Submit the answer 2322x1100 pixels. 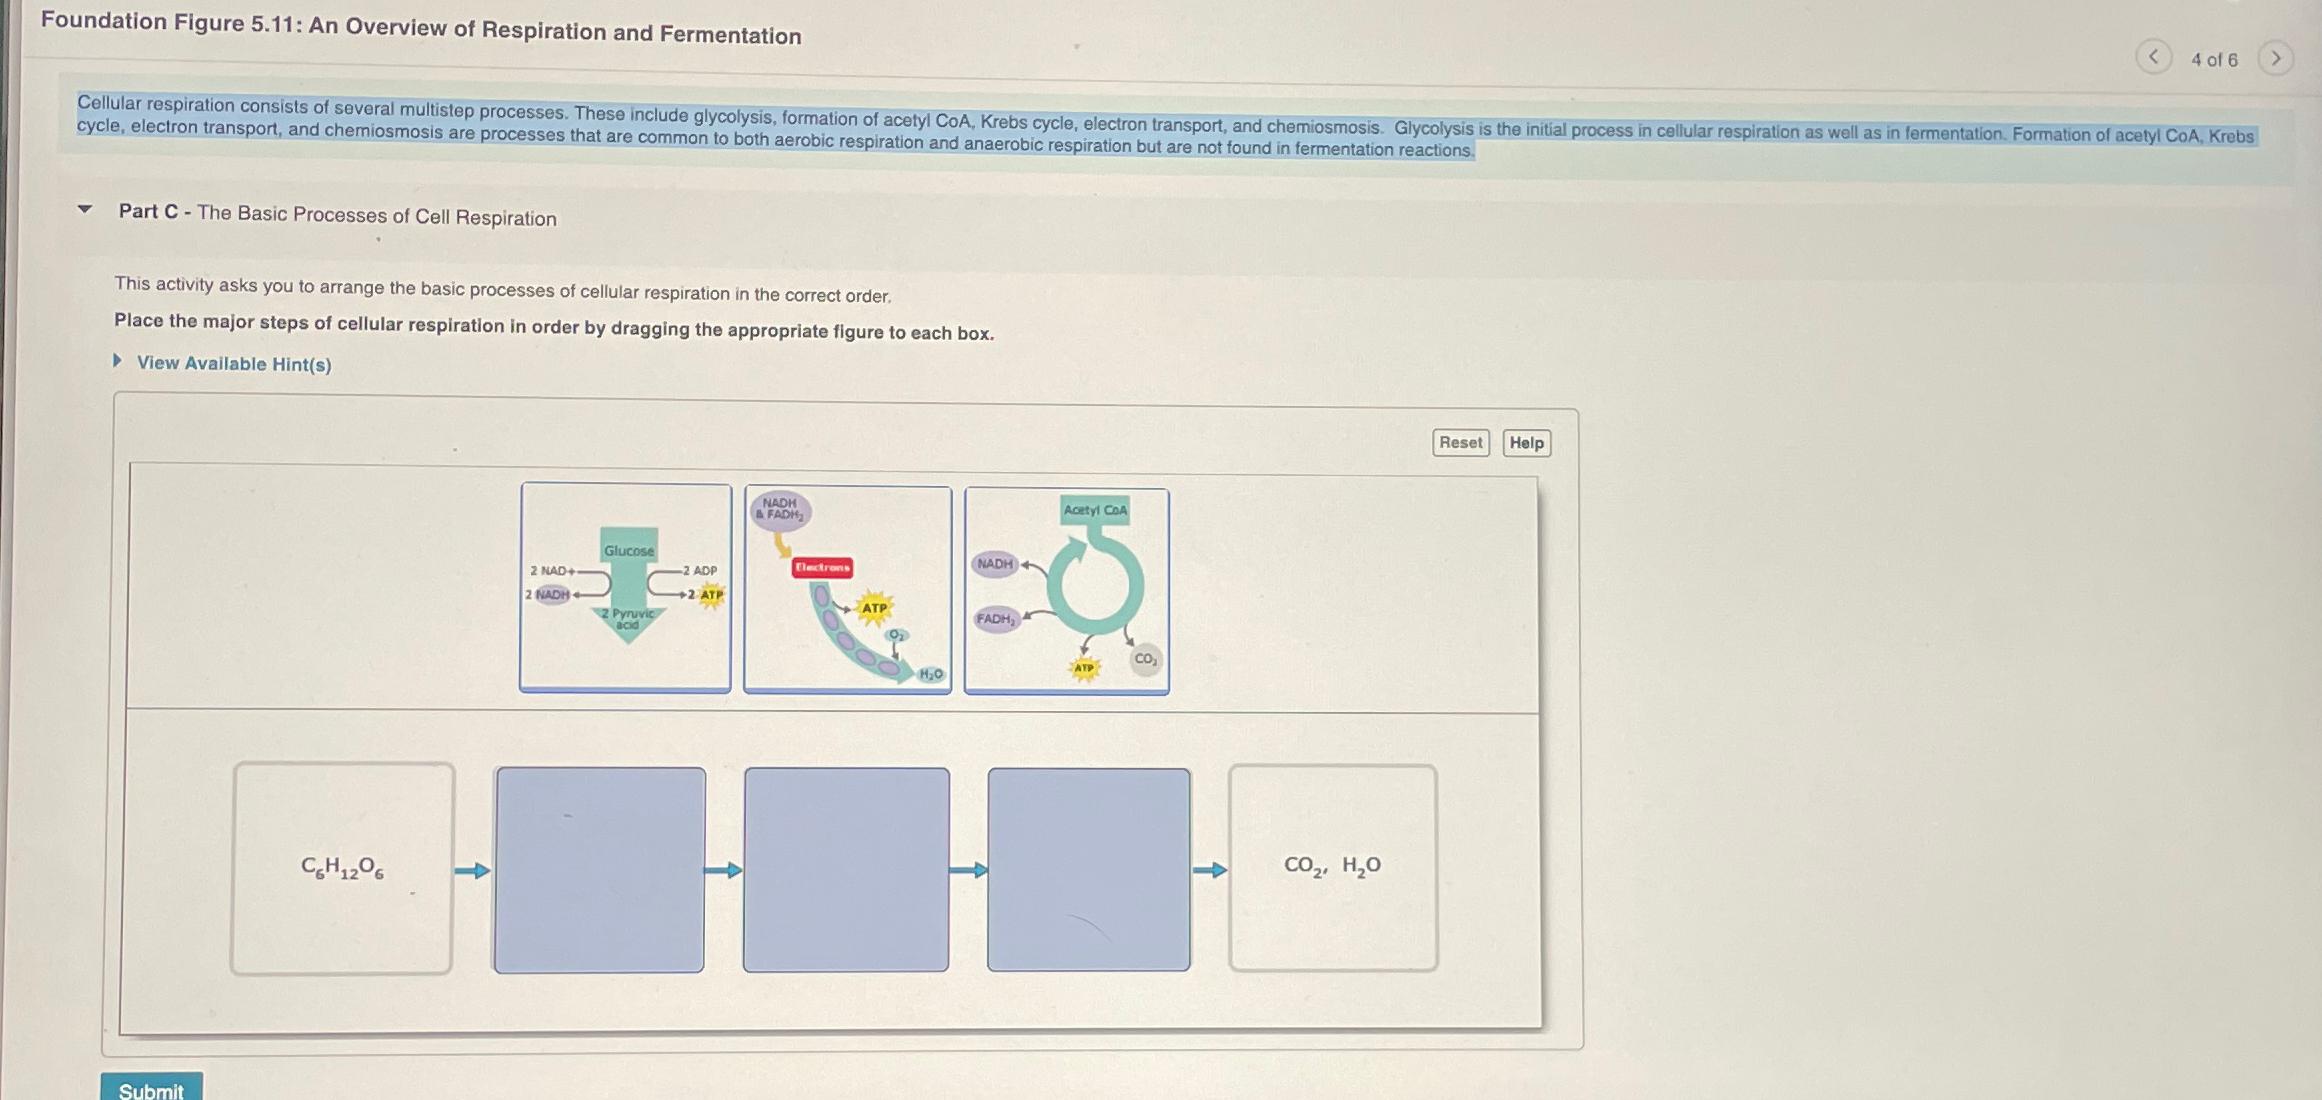[151, 1088]
